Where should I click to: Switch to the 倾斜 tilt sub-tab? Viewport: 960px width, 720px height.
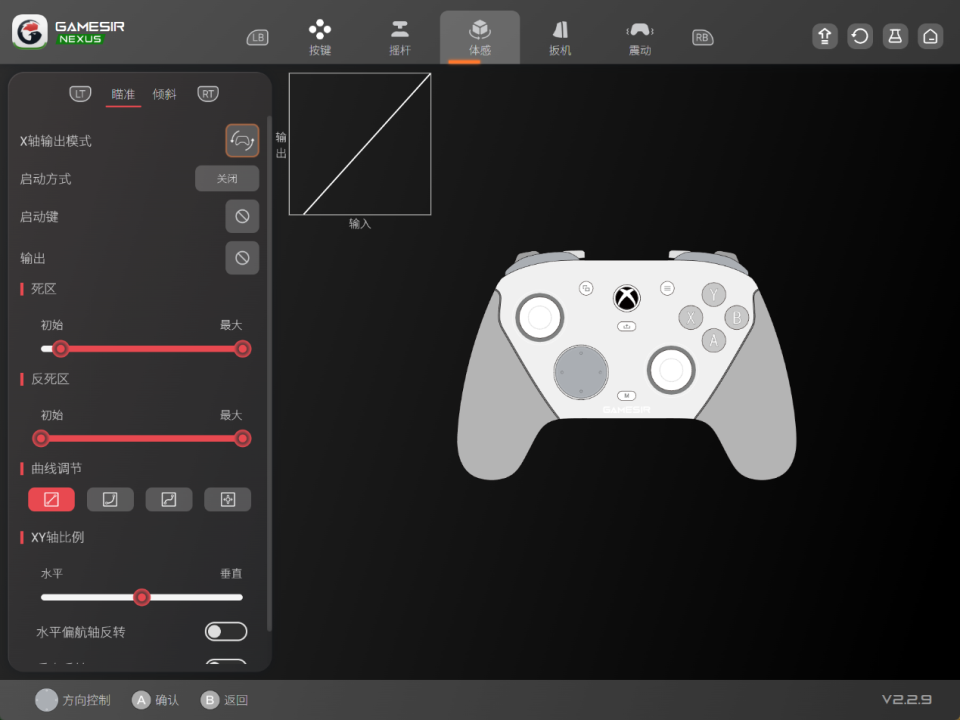tap(164, 94)
